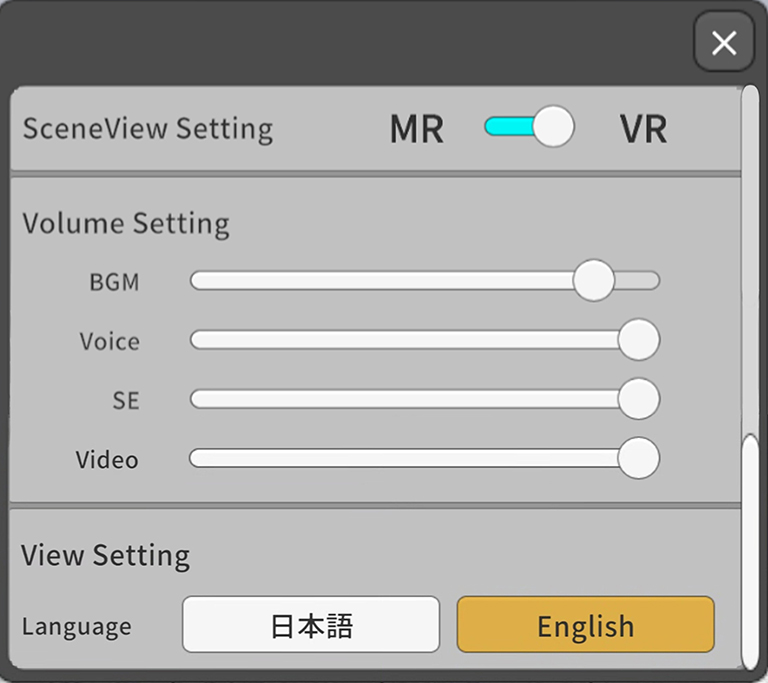Click the Video volume slider handle

tap(638, 459)
